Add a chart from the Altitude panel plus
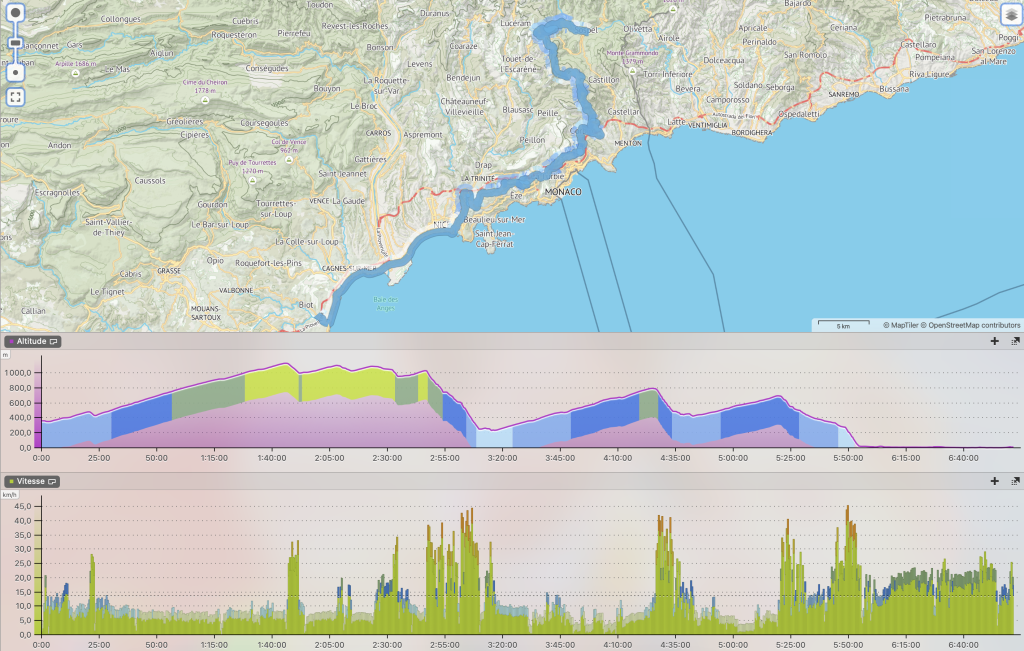 pyautogui.click(x=994, y=341)
